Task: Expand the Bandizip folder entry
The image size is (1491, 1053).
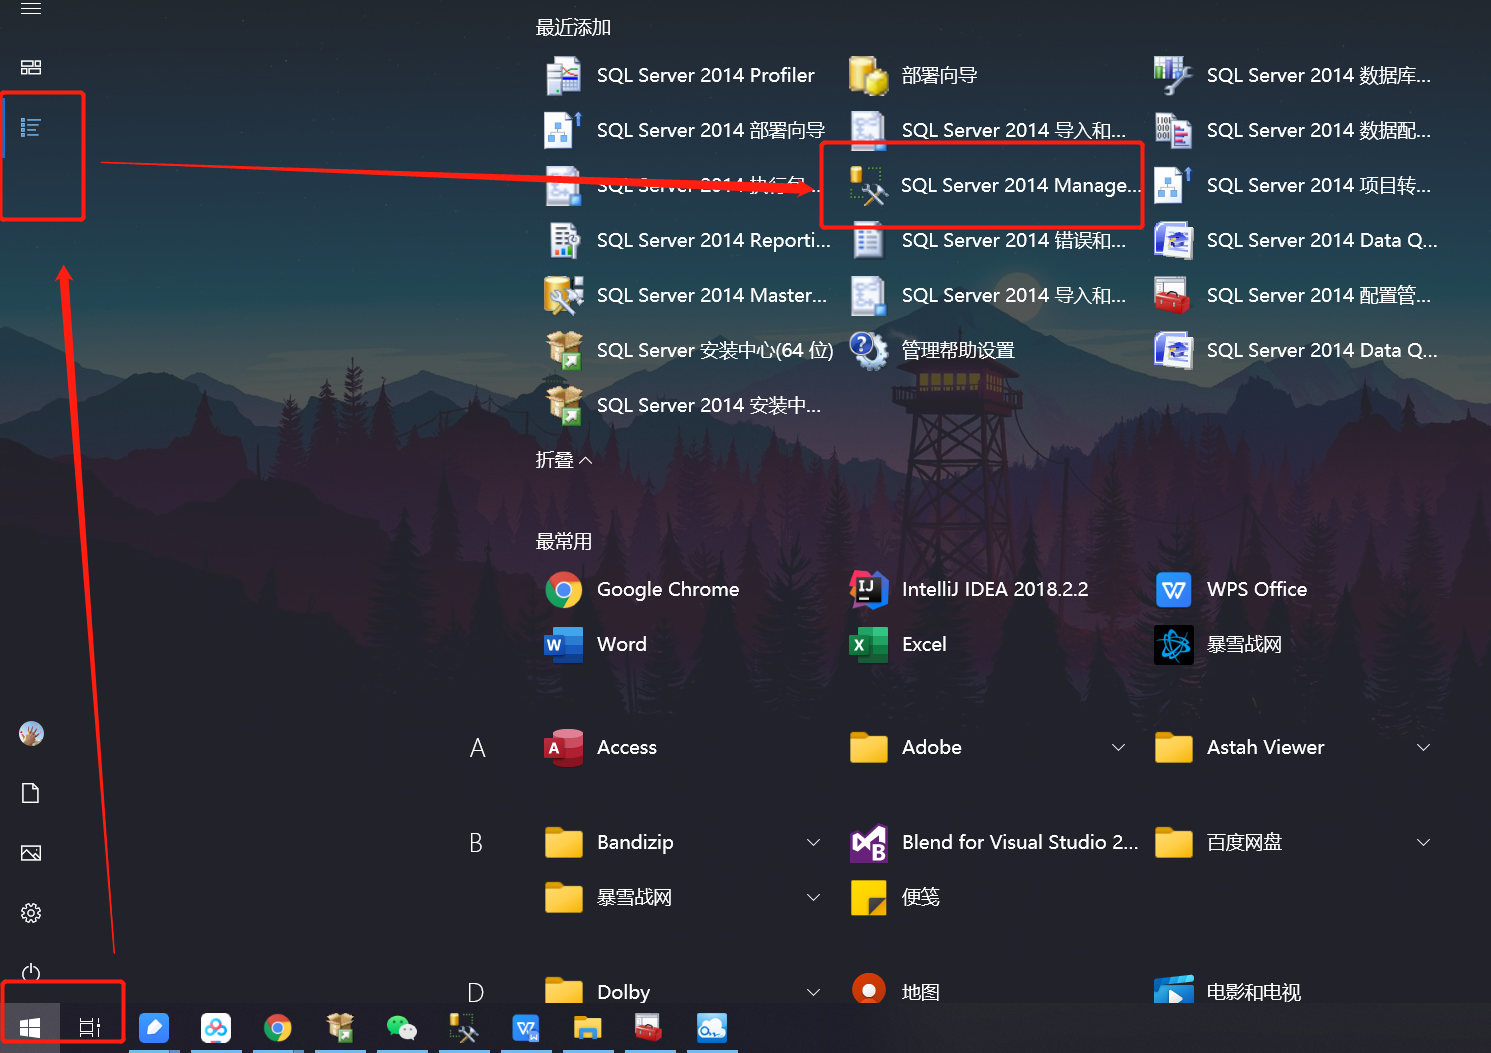Action: tap(813, 842)
